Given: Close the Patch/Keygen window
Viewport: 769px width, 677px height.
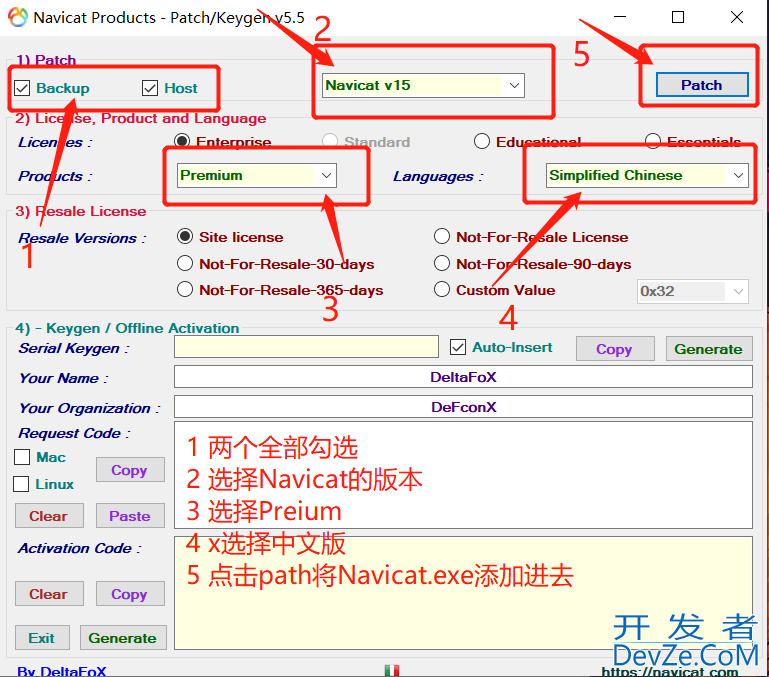Looking at the screenshot, I should pos(737,17).
